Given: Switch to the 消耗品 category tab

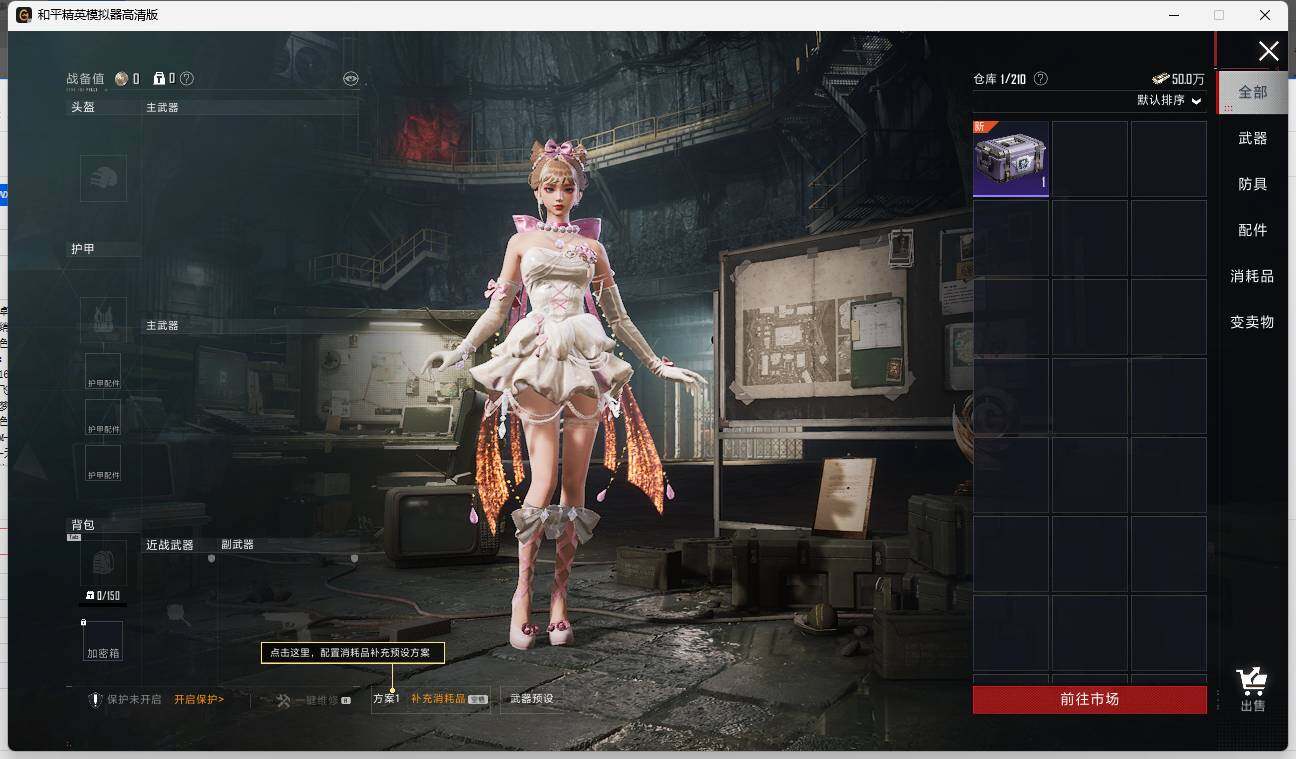Looking at the screenshot, I should (x=1252, y=276).
